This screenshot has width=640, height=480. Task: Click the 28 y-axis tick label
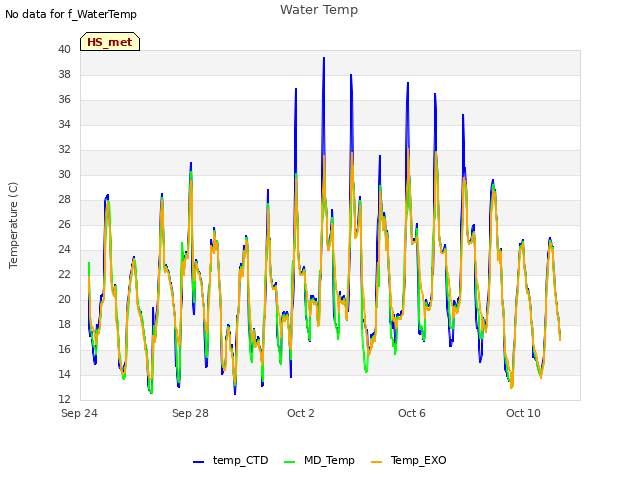pos(64,199)
